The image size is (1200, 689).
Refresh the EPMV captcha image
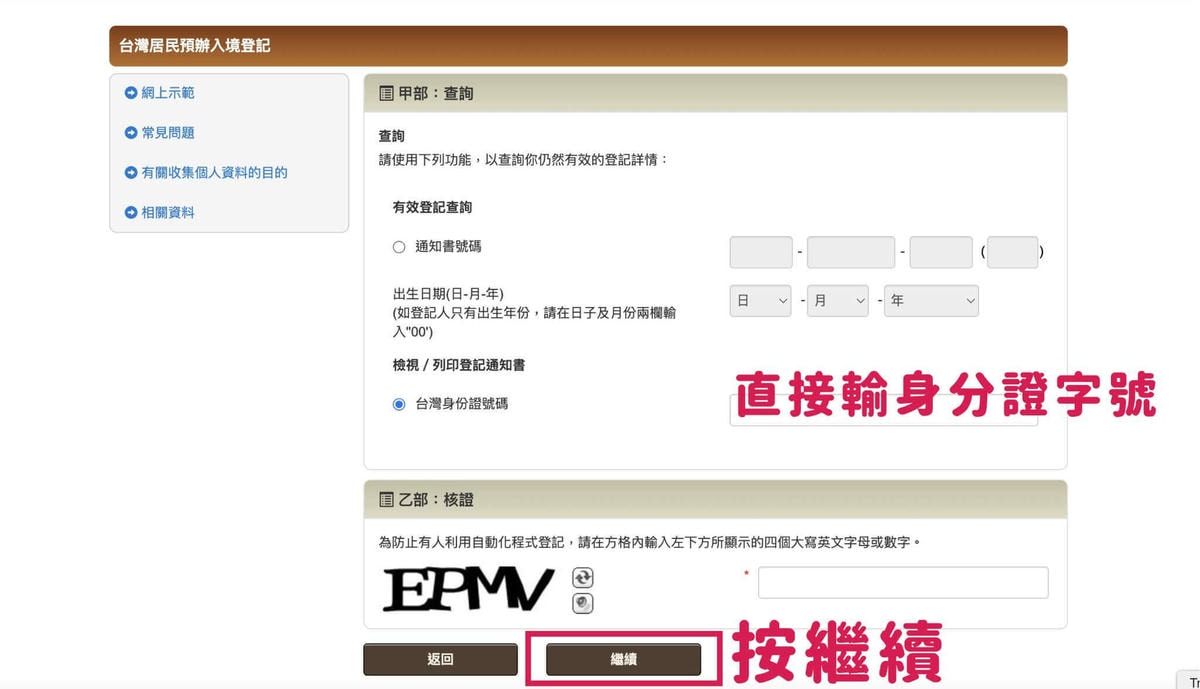582,578
